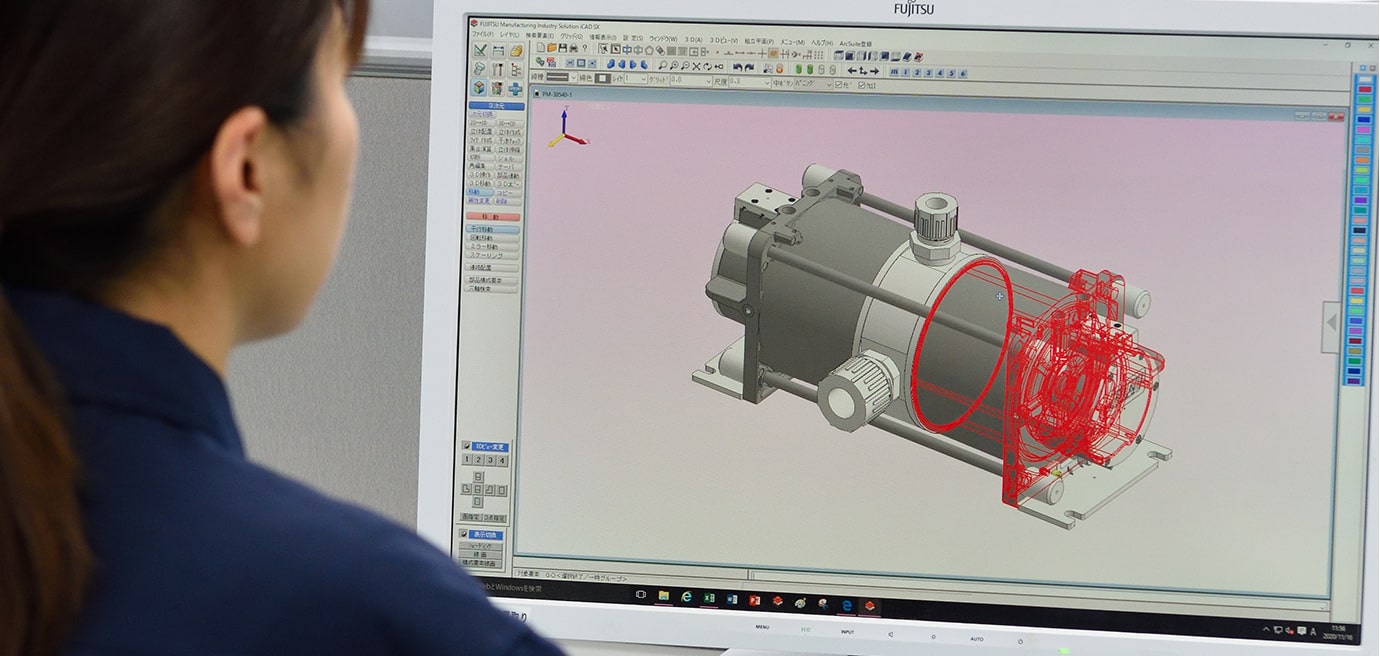
Task: Click the question mark help icon
Action: click(584, 48)
